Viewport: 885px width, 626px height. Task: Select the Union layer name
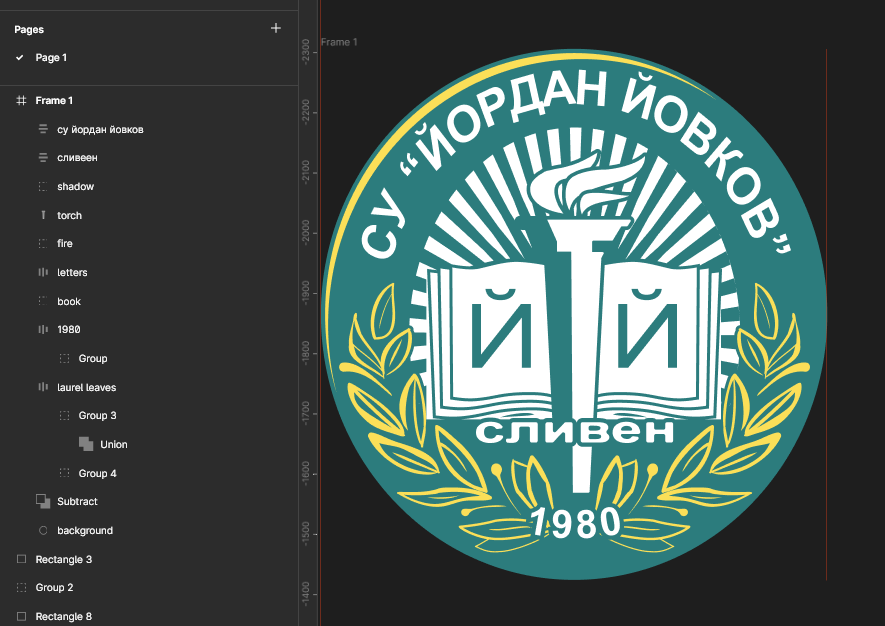[x=114, y=444]
